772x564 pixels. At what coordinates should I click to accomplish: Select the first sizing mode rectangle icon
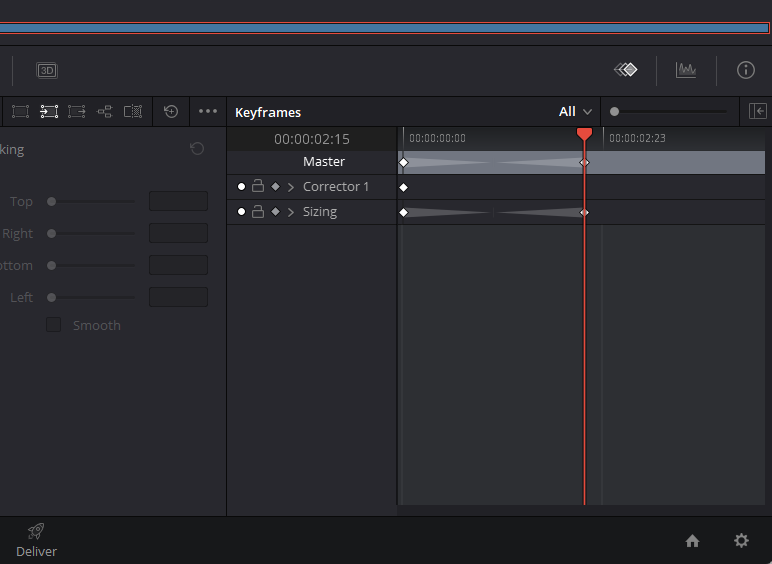tap(20, 112)
